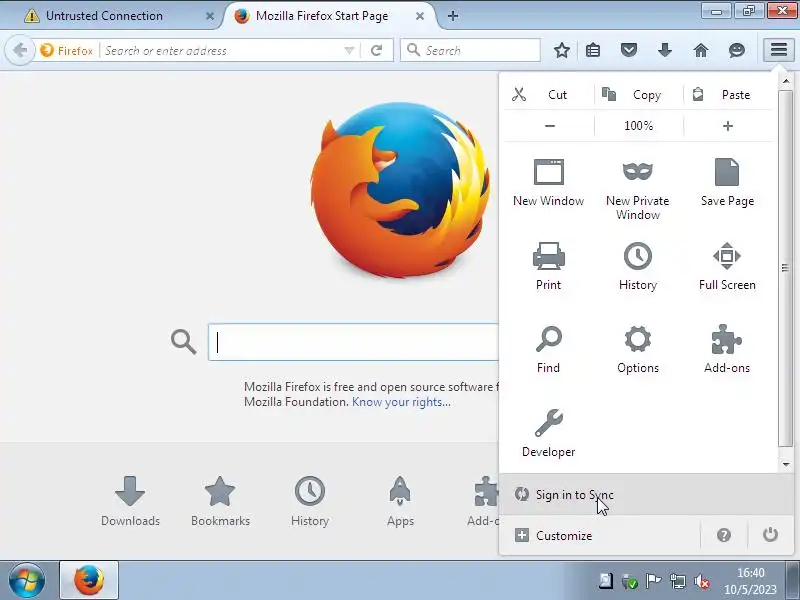
Task: Close the Firefox Start Page tab
Action: [x=420, y=16]
